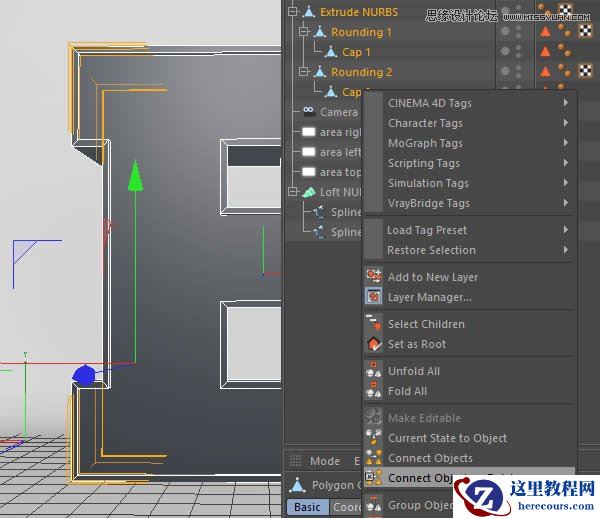This screenshot has width=600, height=518.
Task: Collapse the Rounding 2 tree node
Action: tap(304, 72)
